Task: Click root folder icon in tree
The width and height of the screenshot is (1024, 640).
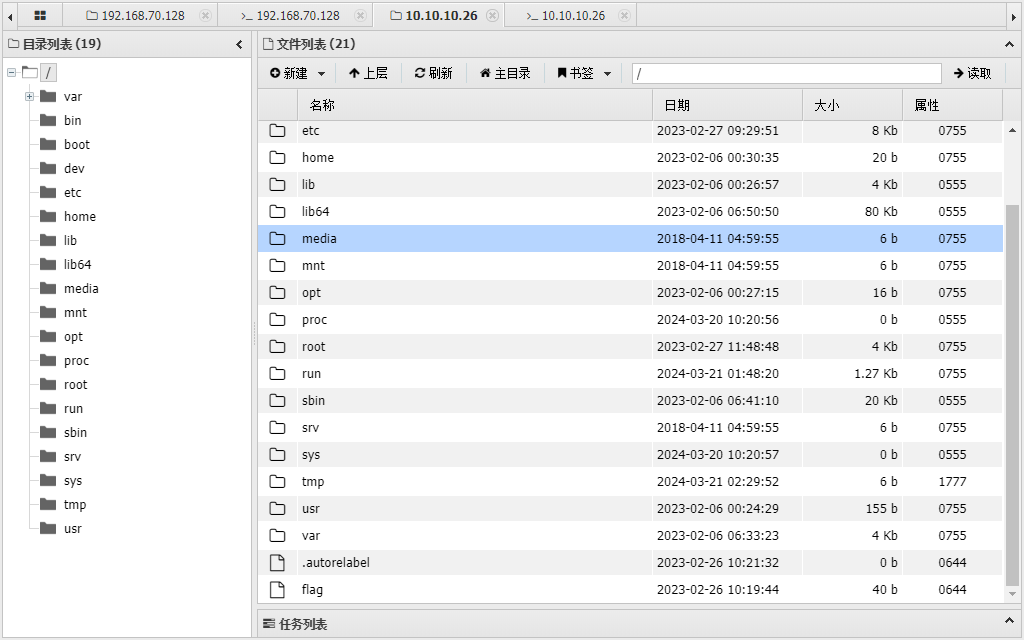Action: 48,385
